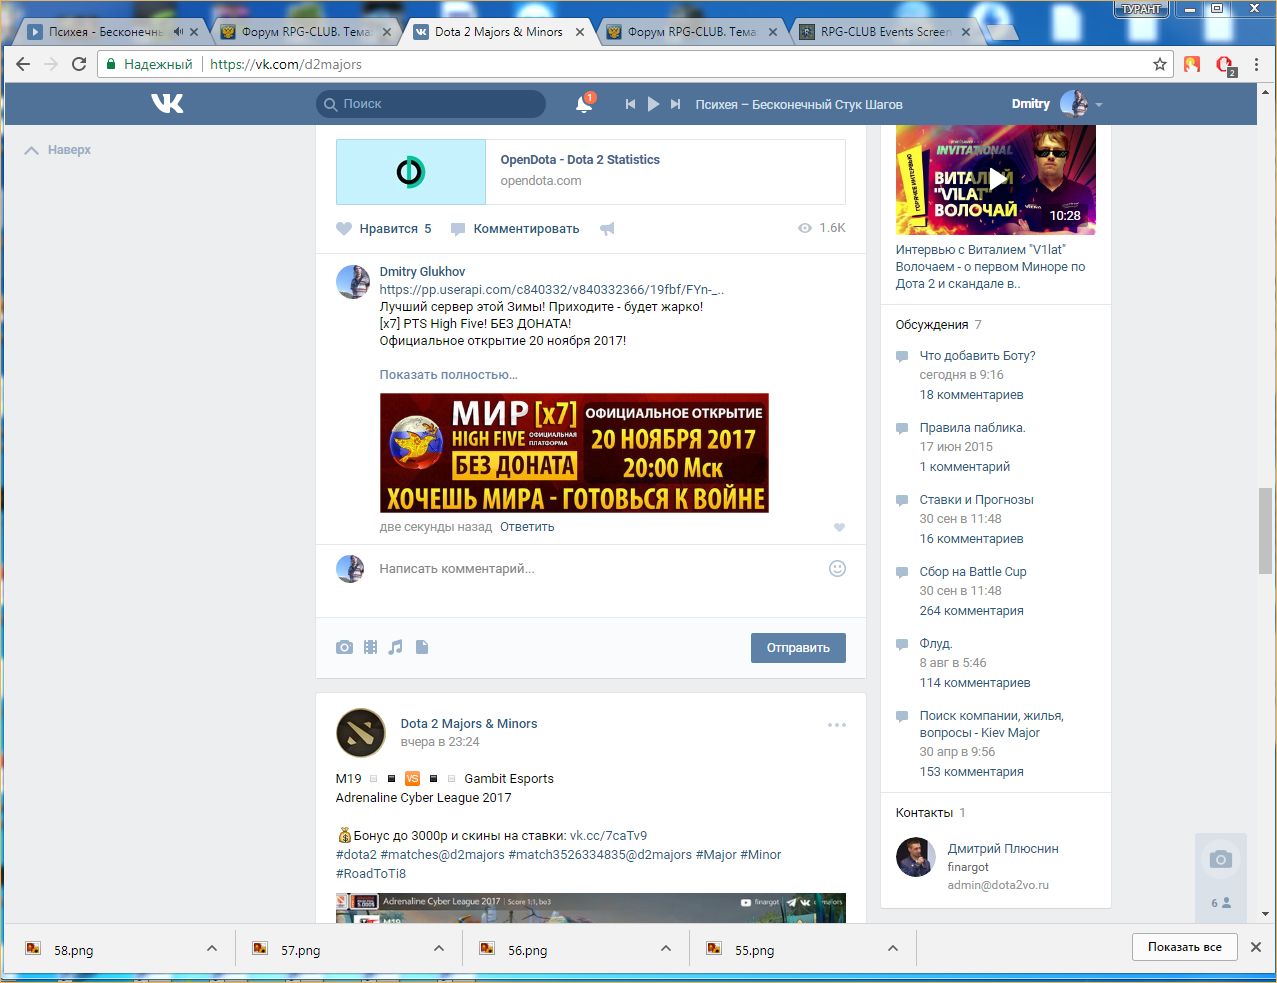The height and width of the screenshot is (983, 1277).
Task: Attach audio with the music note icon
Action: pyautogui.click(x=396, y=647)
